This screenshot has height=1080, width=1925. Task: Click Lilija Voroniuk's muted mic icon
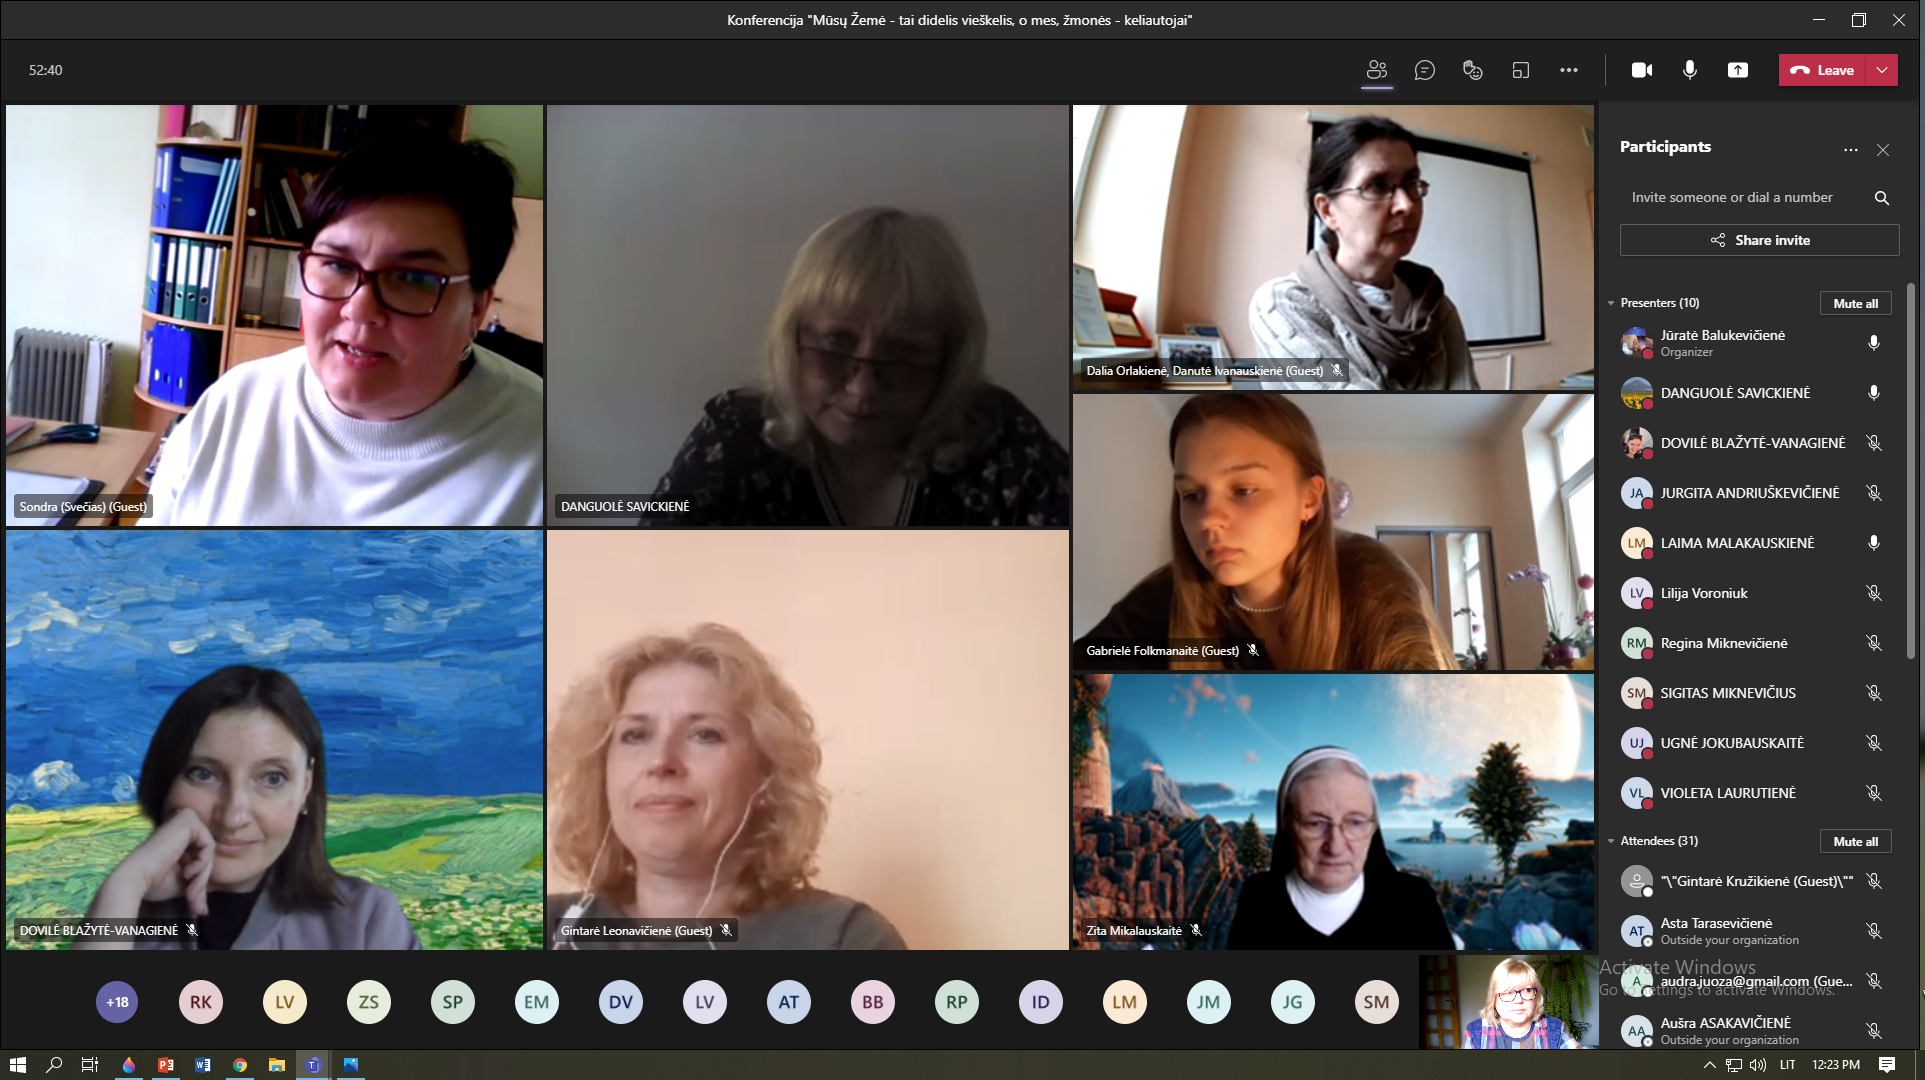click(x=1874, y=593)
